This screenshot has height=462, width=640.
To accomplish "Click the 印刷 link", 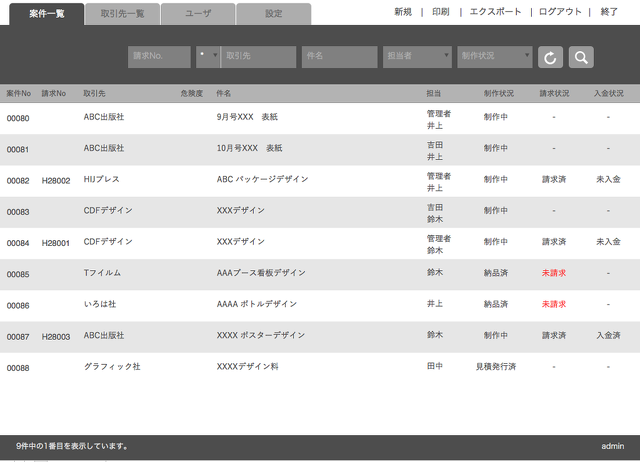I will (x=440, y=12).
